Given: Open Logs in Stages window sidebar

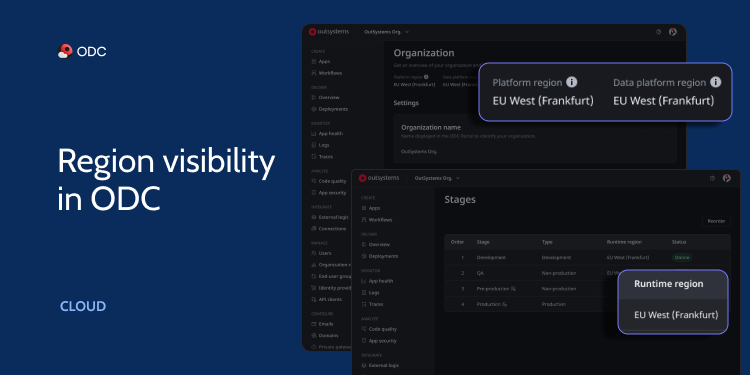Looking at the screenshot, I should 370,292.
